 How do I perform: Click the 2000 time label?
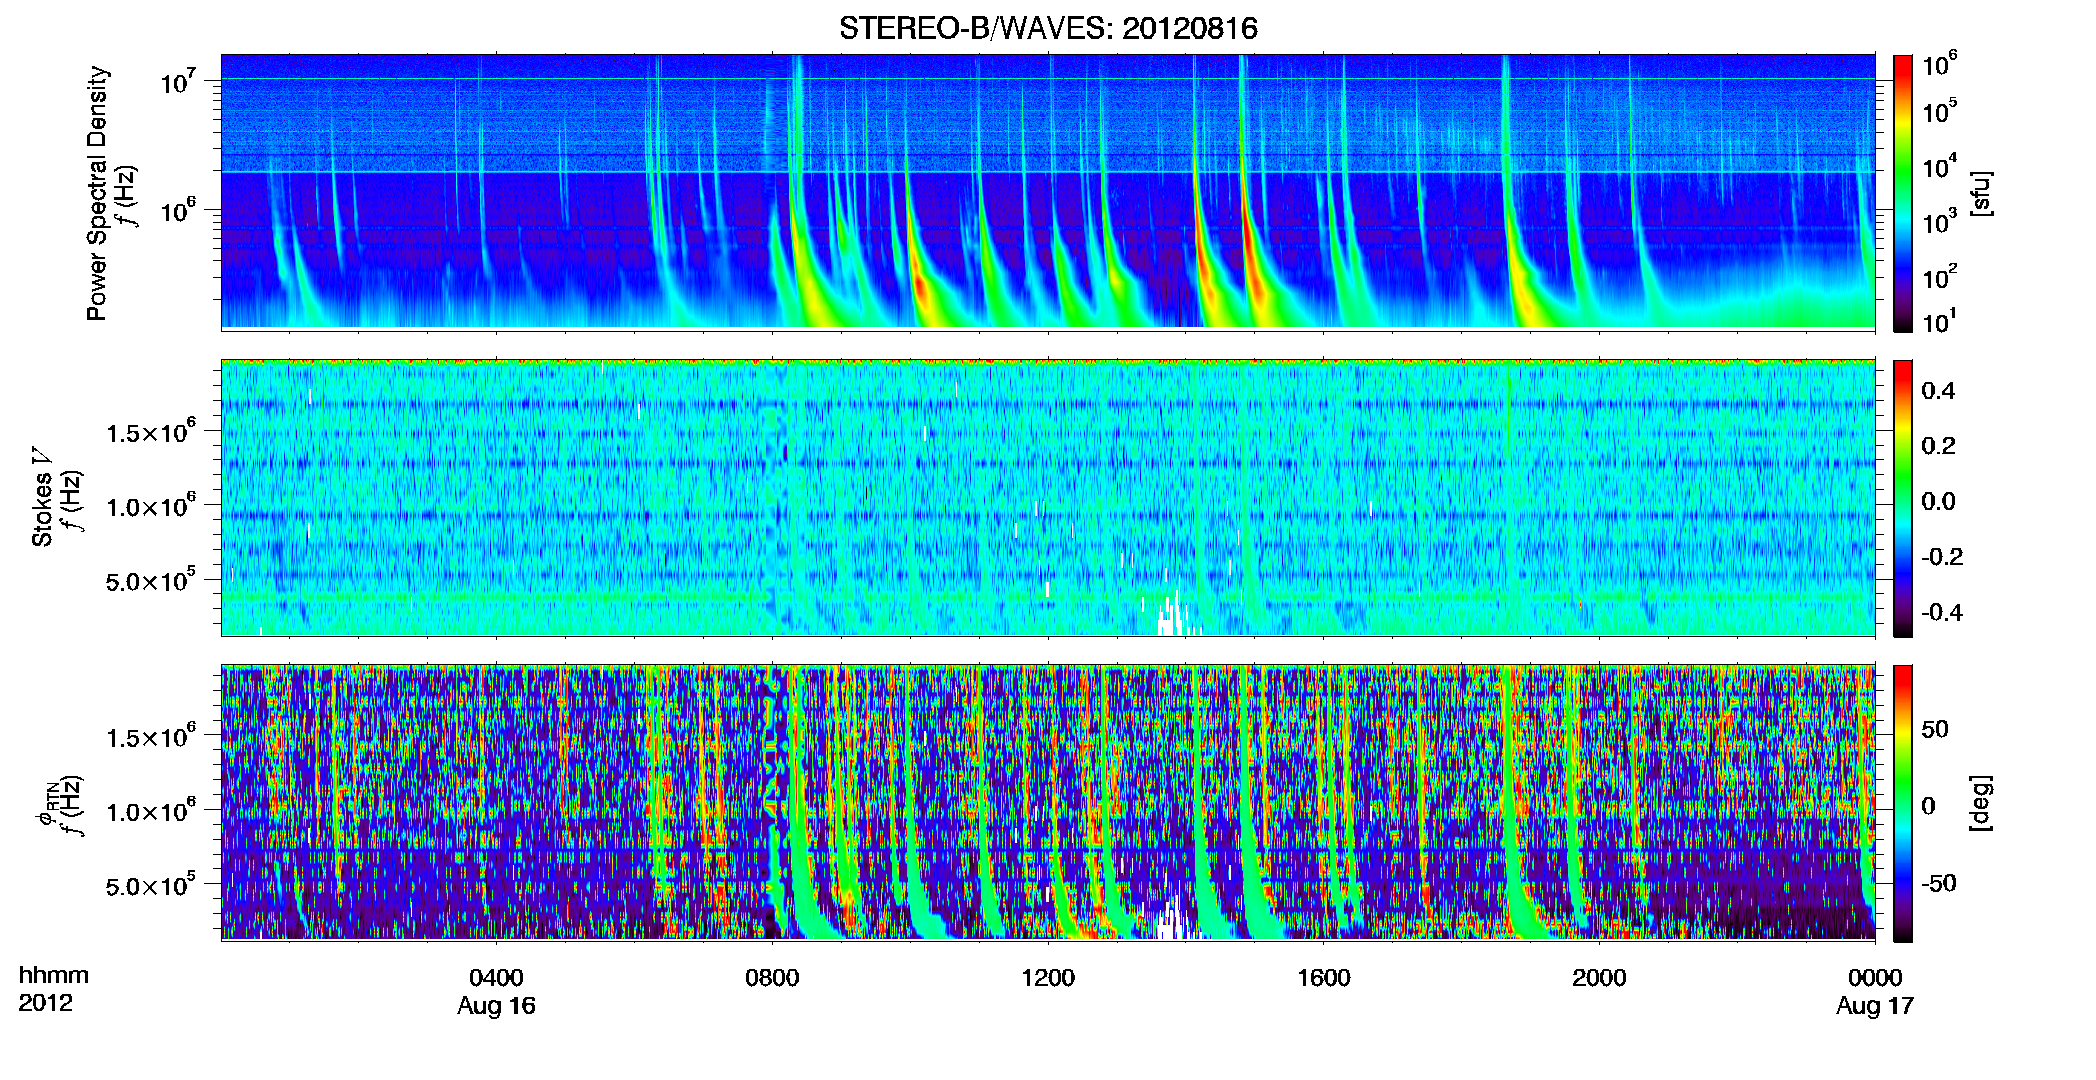point(1599,977)
